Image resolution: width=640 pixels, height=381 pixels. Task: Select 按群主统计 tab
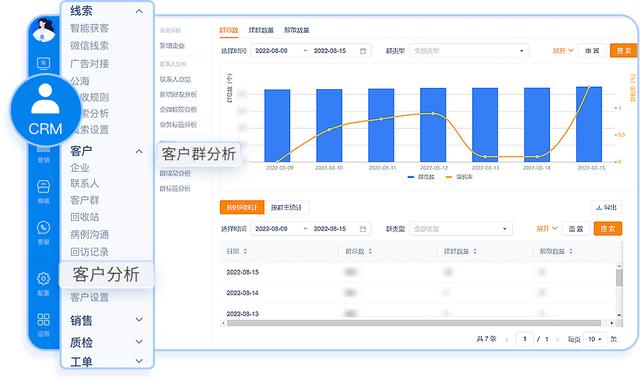[287, 207]
